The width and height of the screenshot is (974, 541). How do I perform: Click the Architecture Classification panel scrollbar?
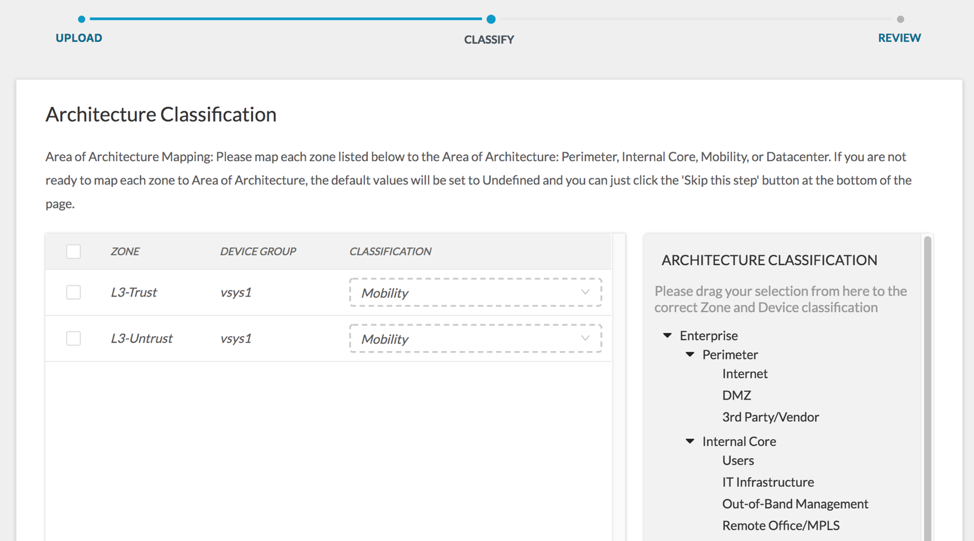click(x=928, y=390)
